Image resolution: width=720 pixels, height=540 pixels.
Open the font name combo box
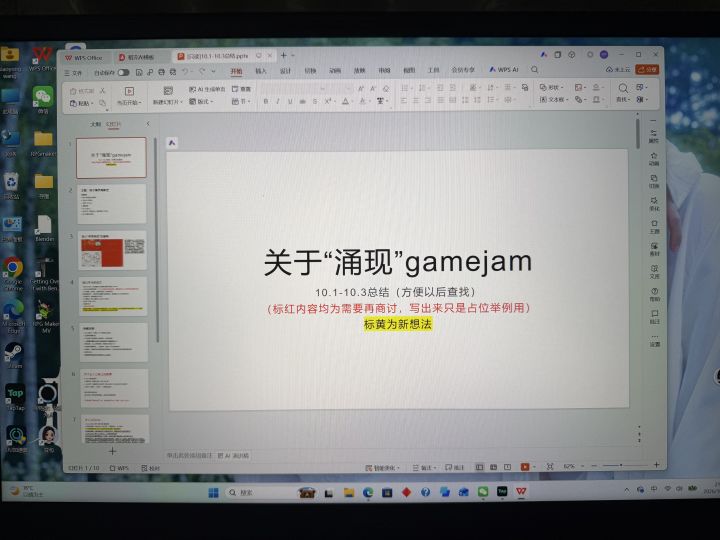294,89
